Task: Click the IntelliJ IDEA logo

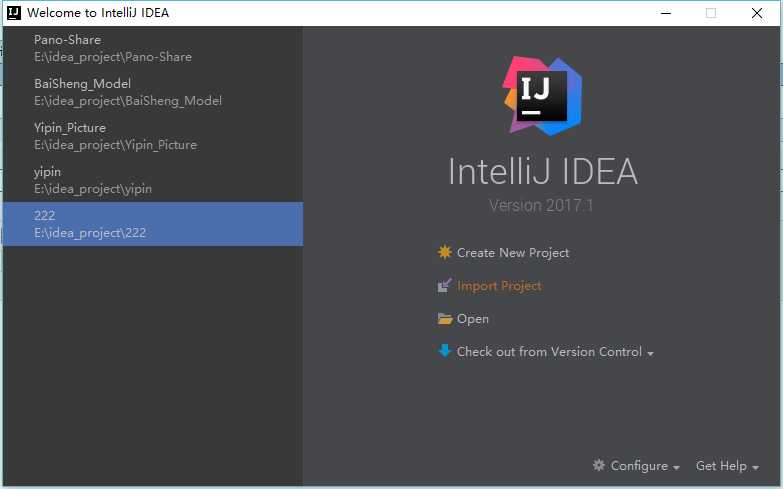Action: (x=542, y=96)
